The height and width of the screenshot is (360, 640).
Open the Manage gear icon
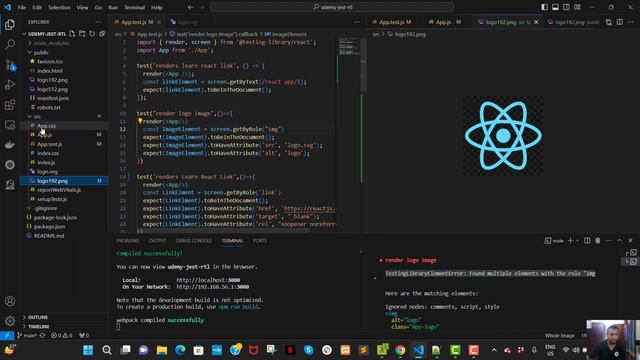tap(10, 321)
